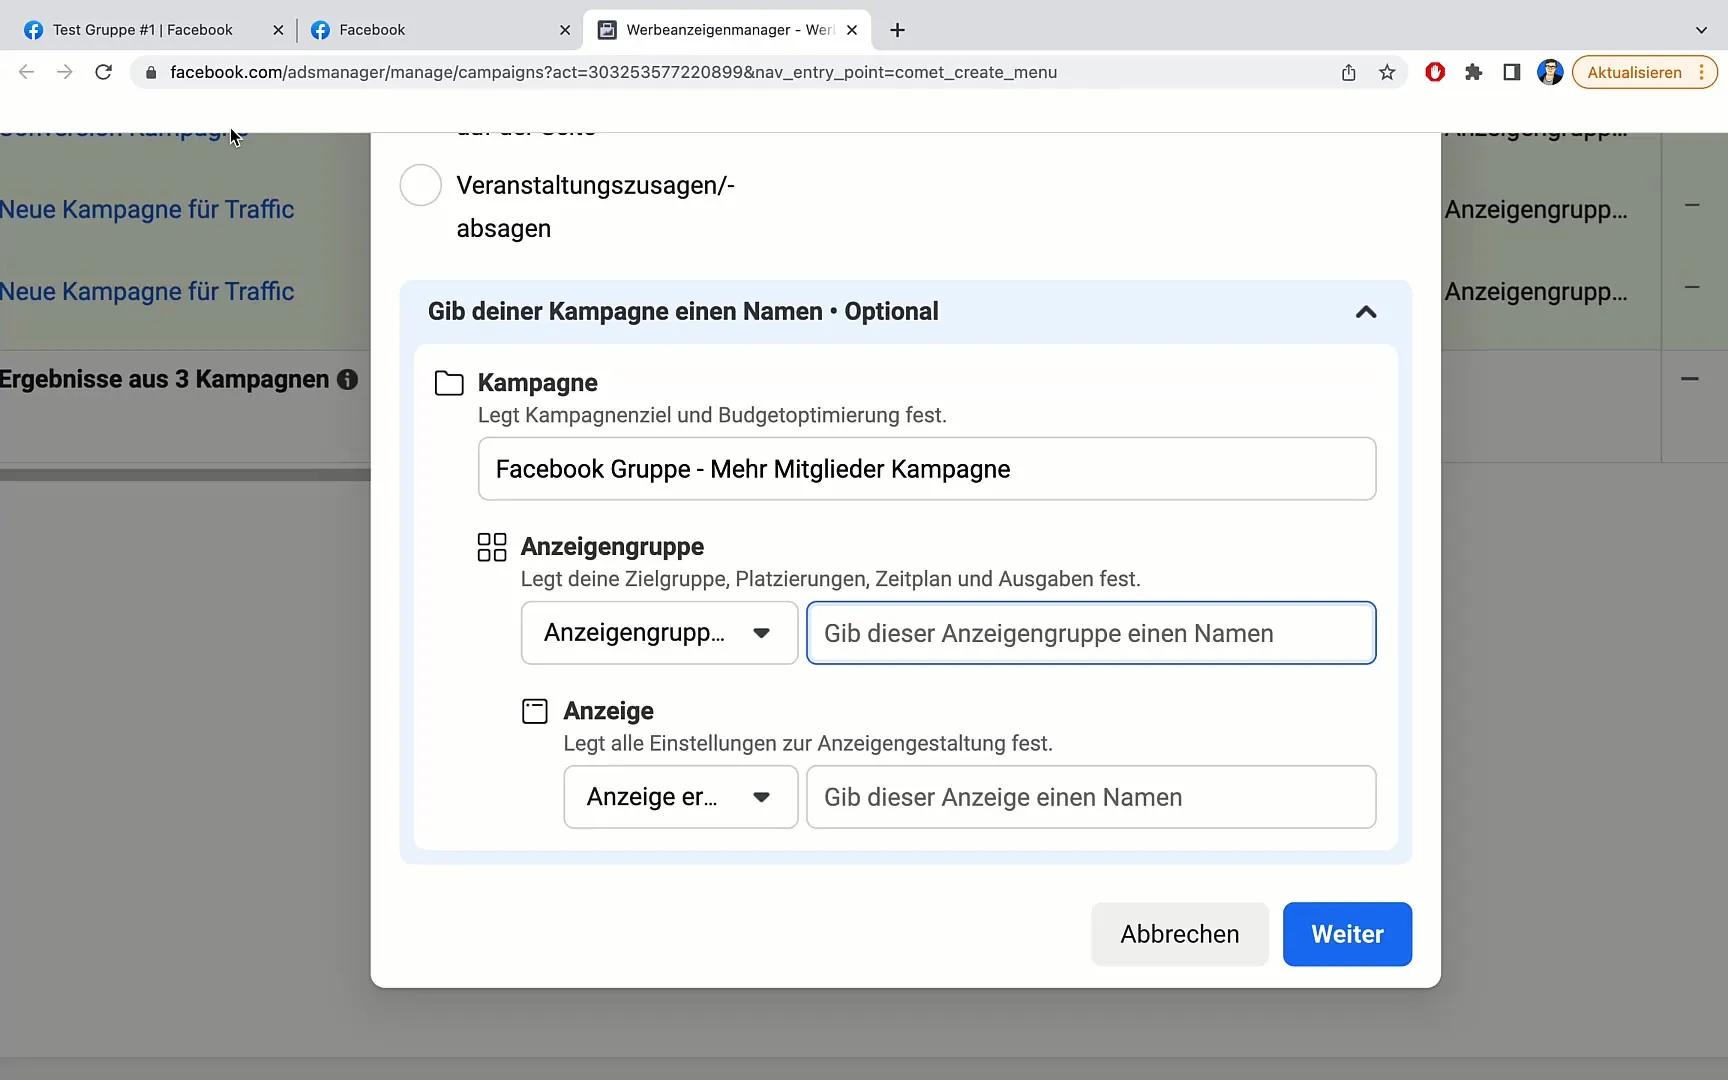Open first Neue Kampagne für Traffic link
This screenshot has width=1728, height=1080.
click(147, 209)
